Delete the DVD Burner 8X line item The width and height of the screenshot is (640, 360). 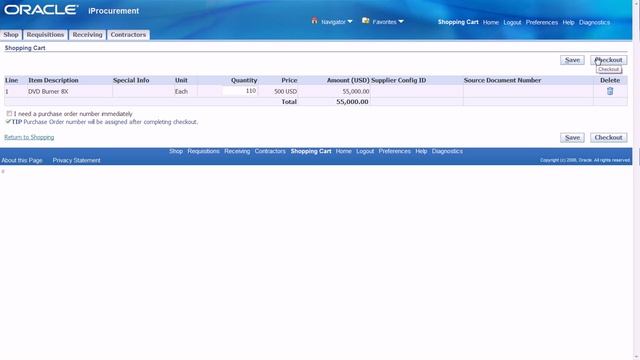(x=610, y=91)
